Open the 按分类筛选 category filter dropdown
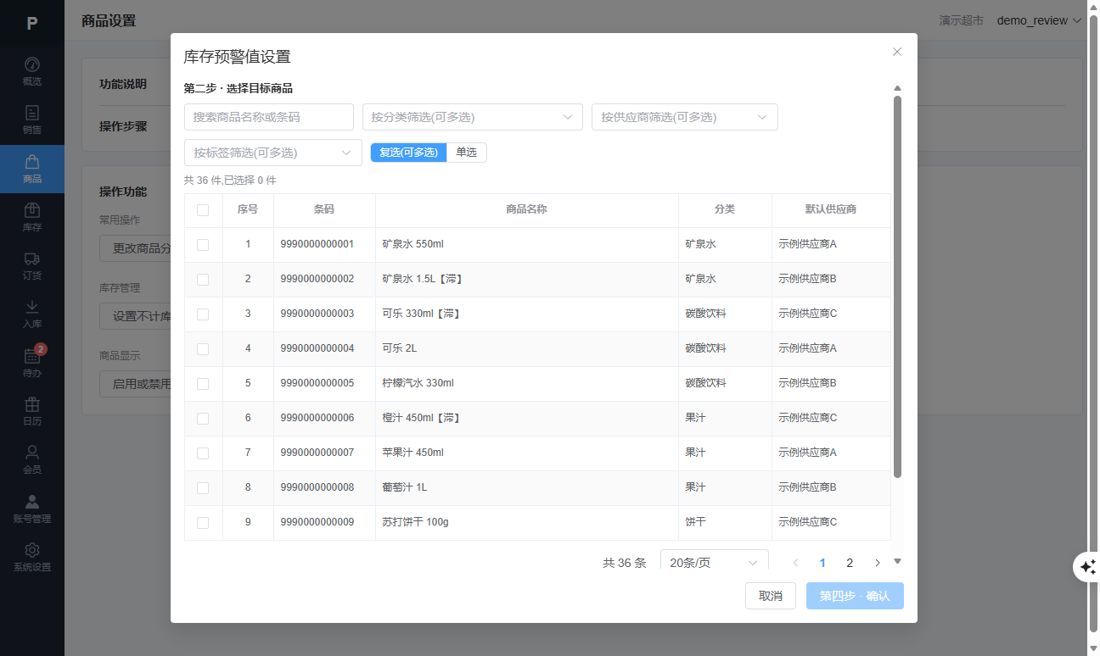 (472, 117)
